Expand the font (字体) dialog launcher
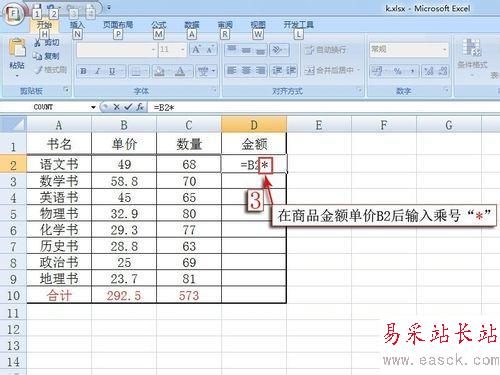Image resolution: width=500 pixels, height=375 pixels. coord(214,90)
